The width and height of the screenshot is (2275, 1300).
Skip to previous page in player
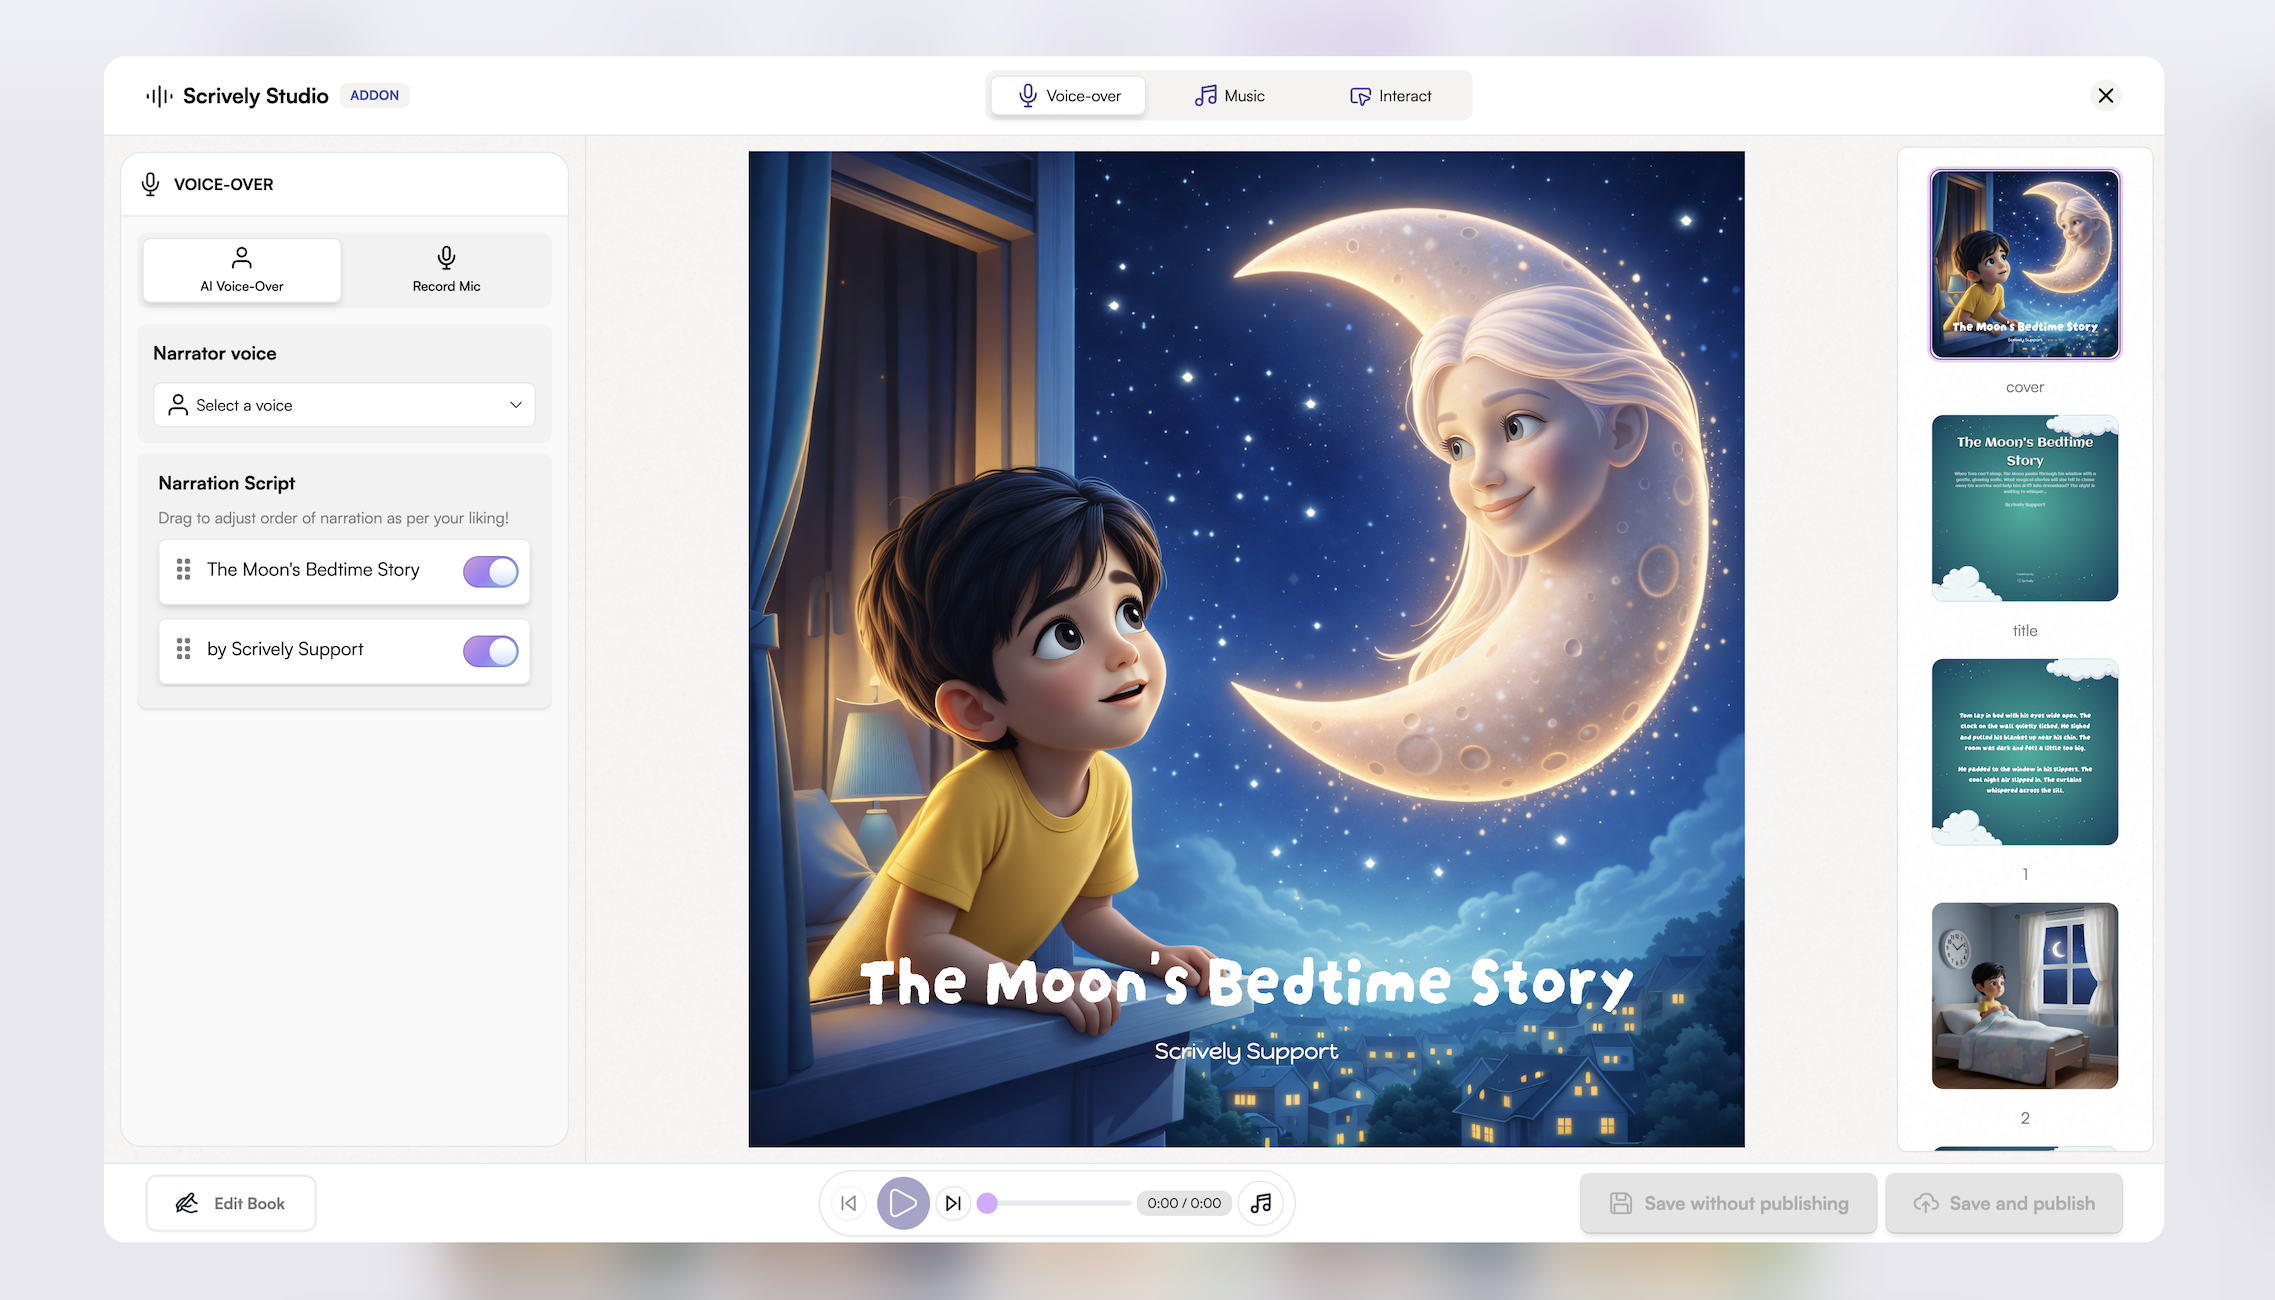pyautogui.click(x=849, y=1203)
